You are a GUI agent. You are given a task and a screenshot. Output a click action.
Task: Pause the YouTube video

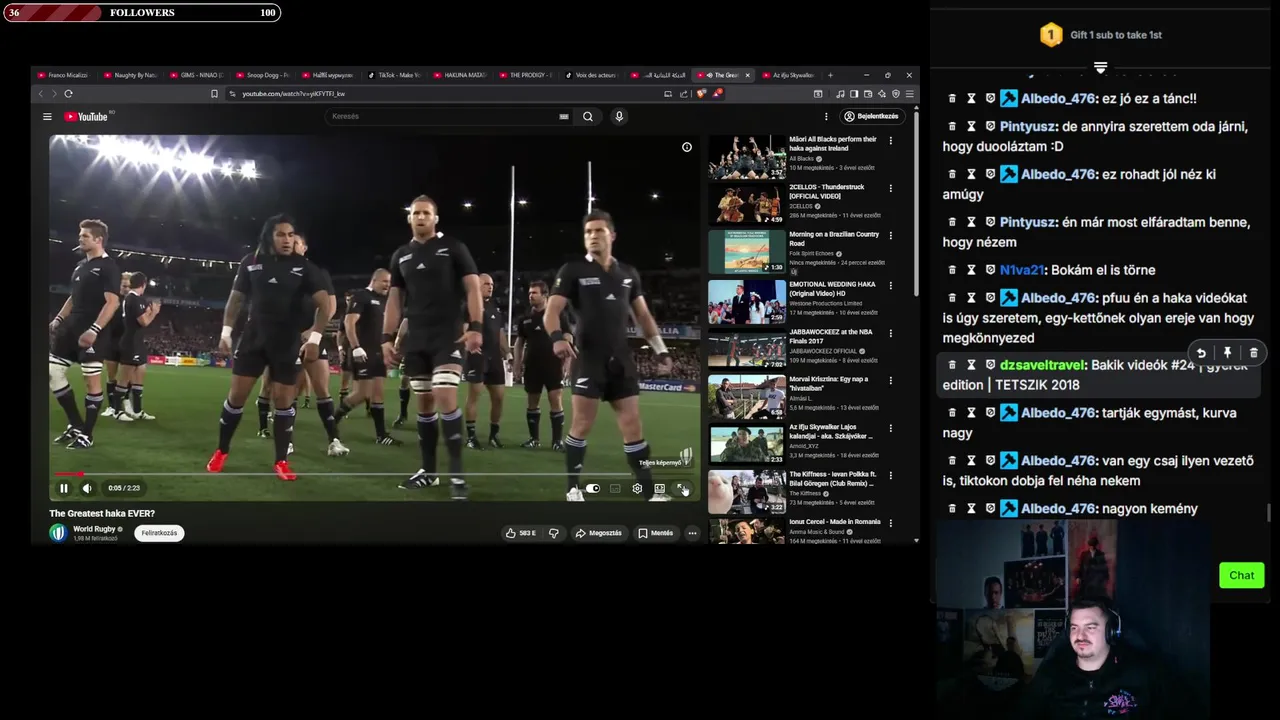(63, 488)
